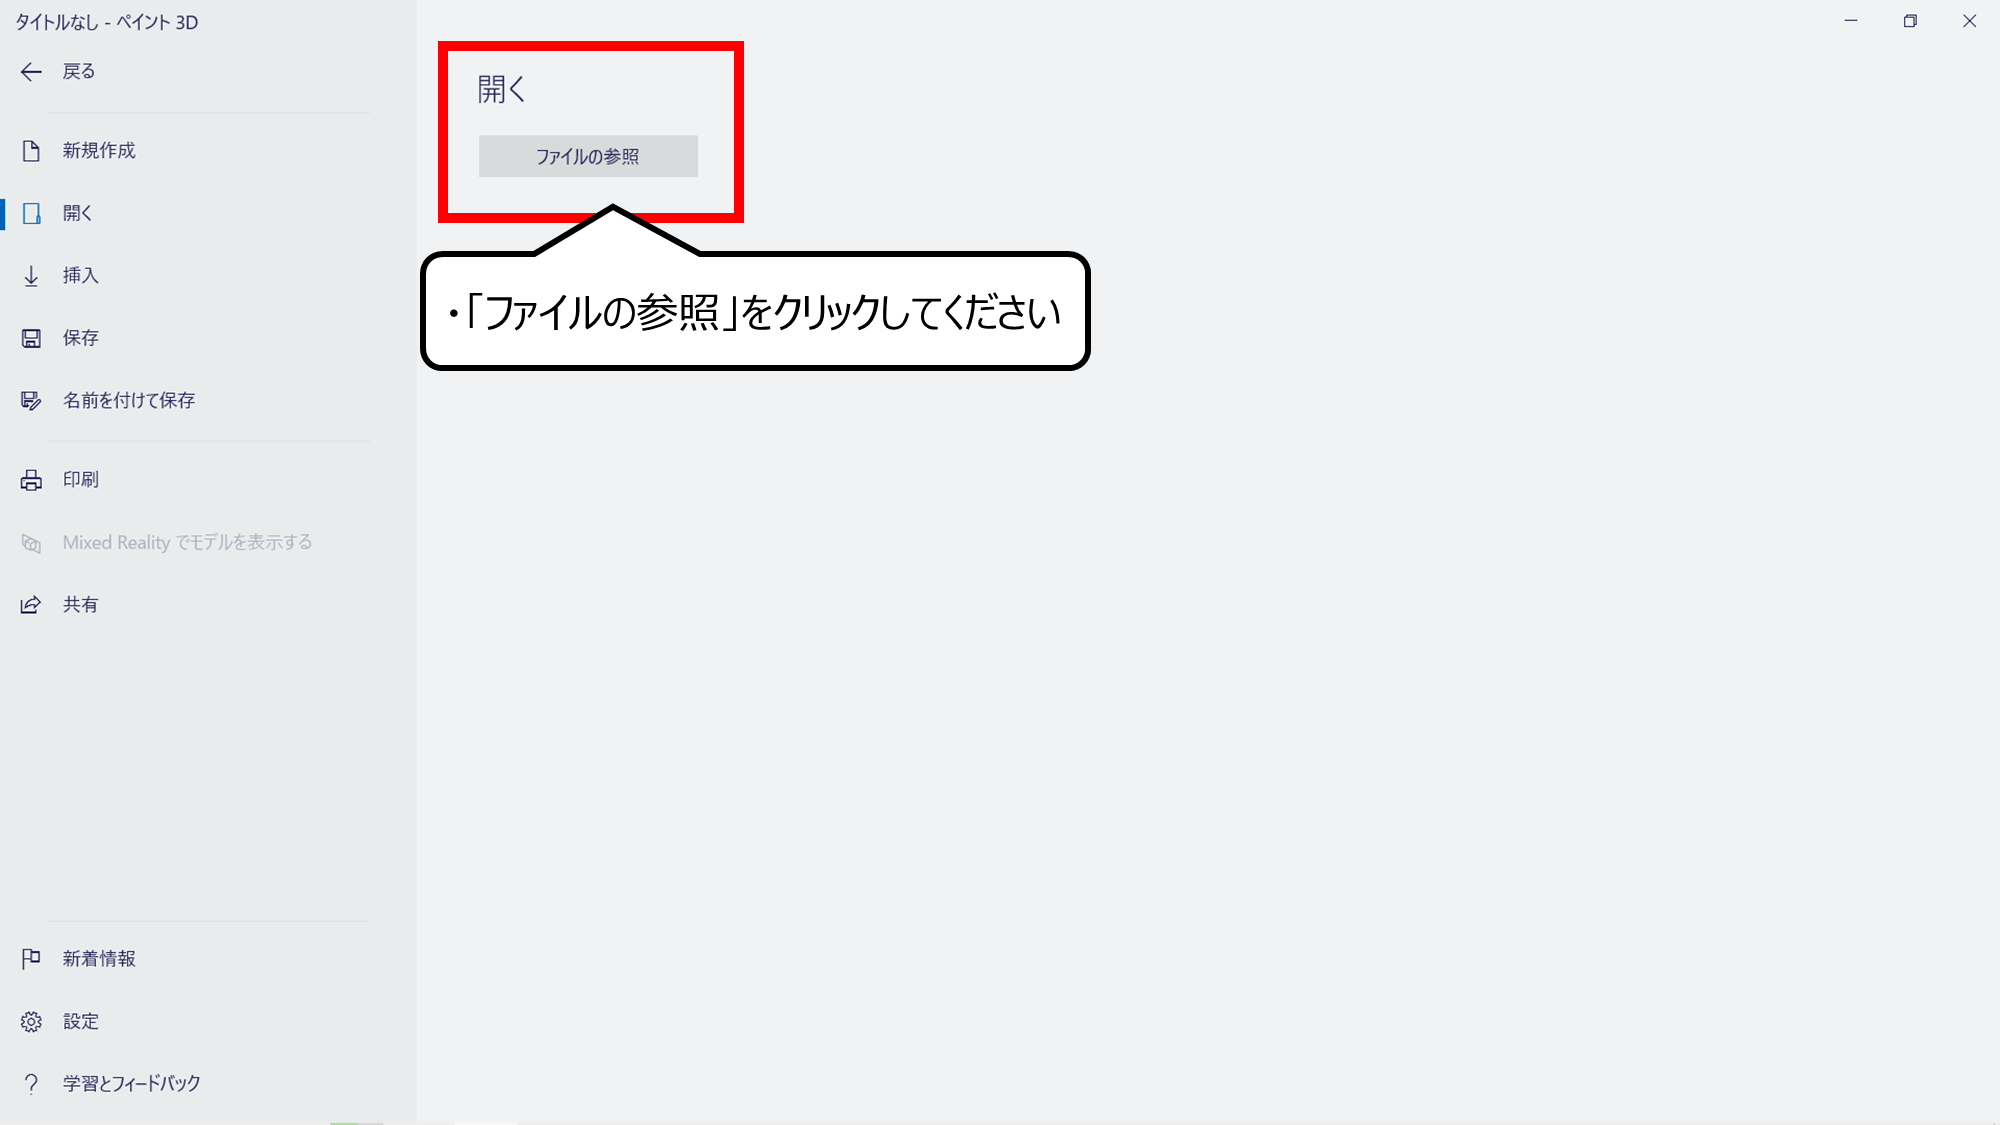Click the back arrow icon

click(31, 71)
